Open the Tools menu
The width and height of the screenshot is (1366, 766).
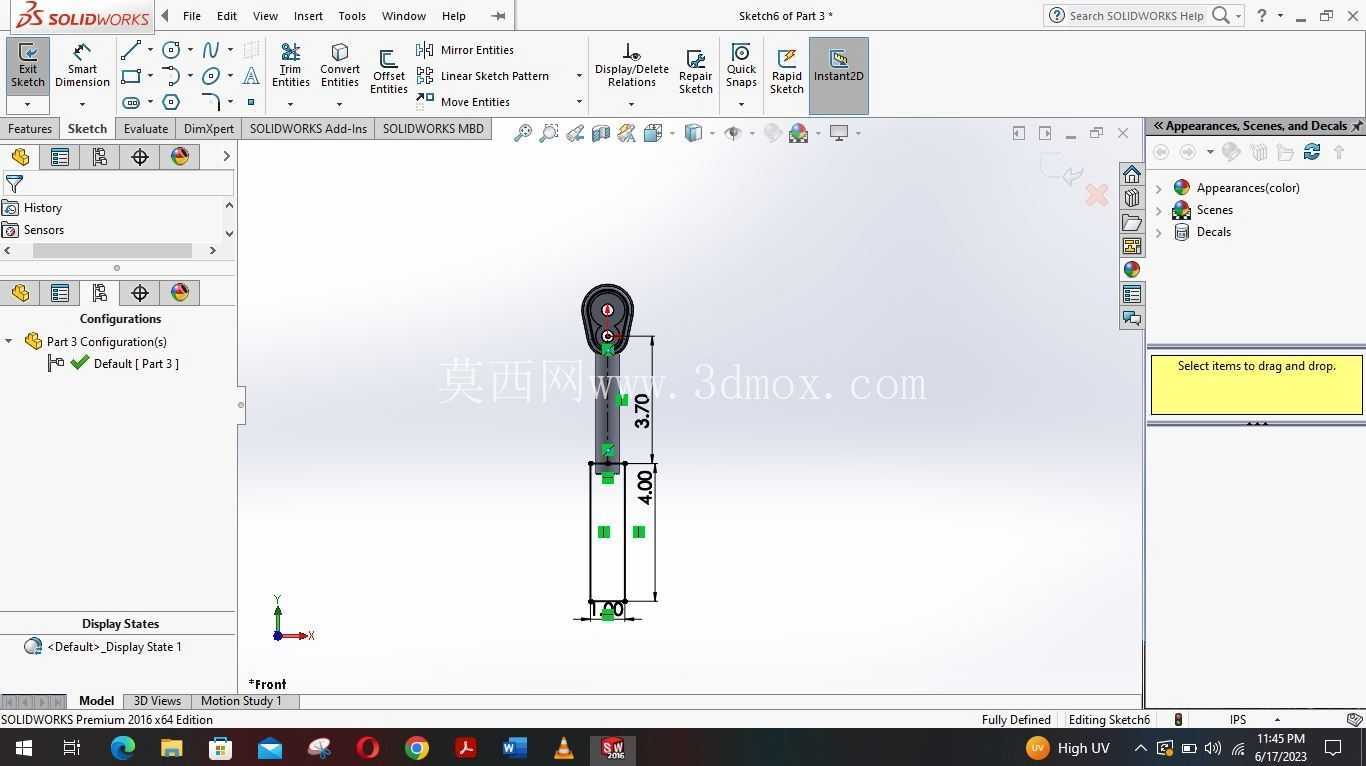352,16
